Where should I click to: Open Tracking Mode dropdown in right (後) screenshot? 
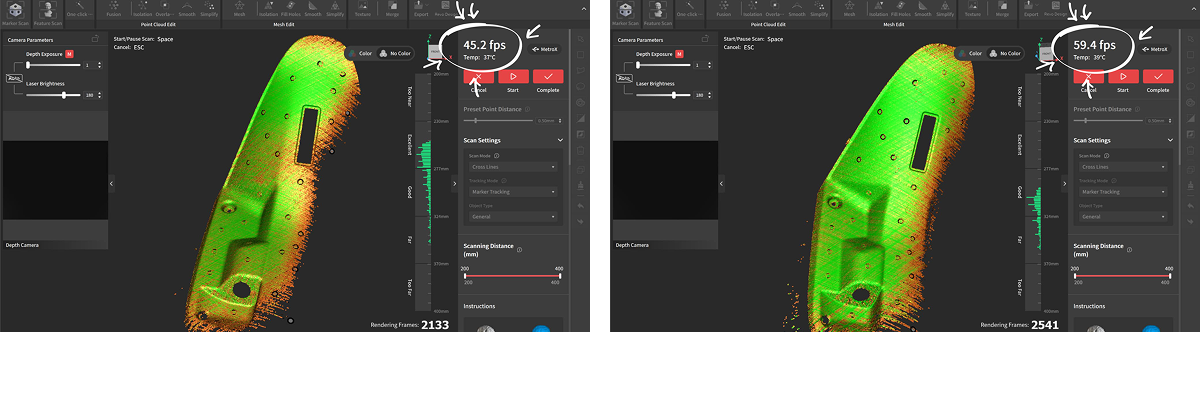[1121, 192]
